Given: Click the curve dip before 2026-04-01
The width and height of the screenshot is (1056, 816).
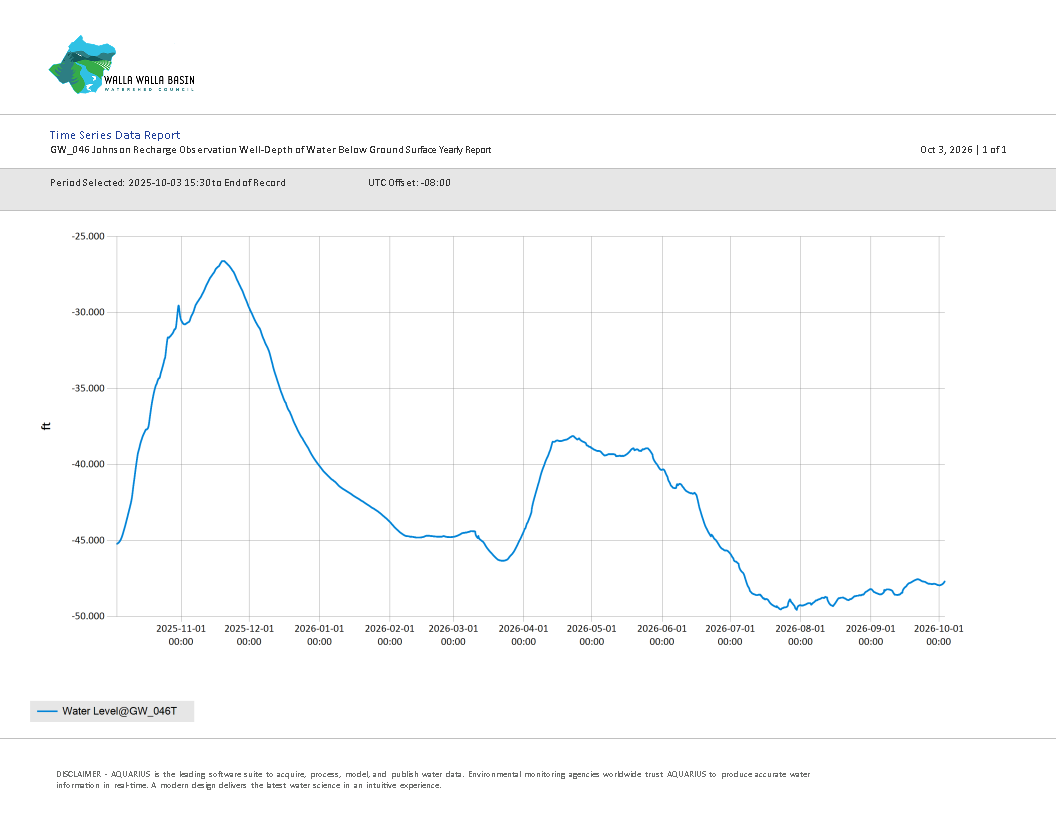Looking at the screenshot, I should [x=502, y=560].
